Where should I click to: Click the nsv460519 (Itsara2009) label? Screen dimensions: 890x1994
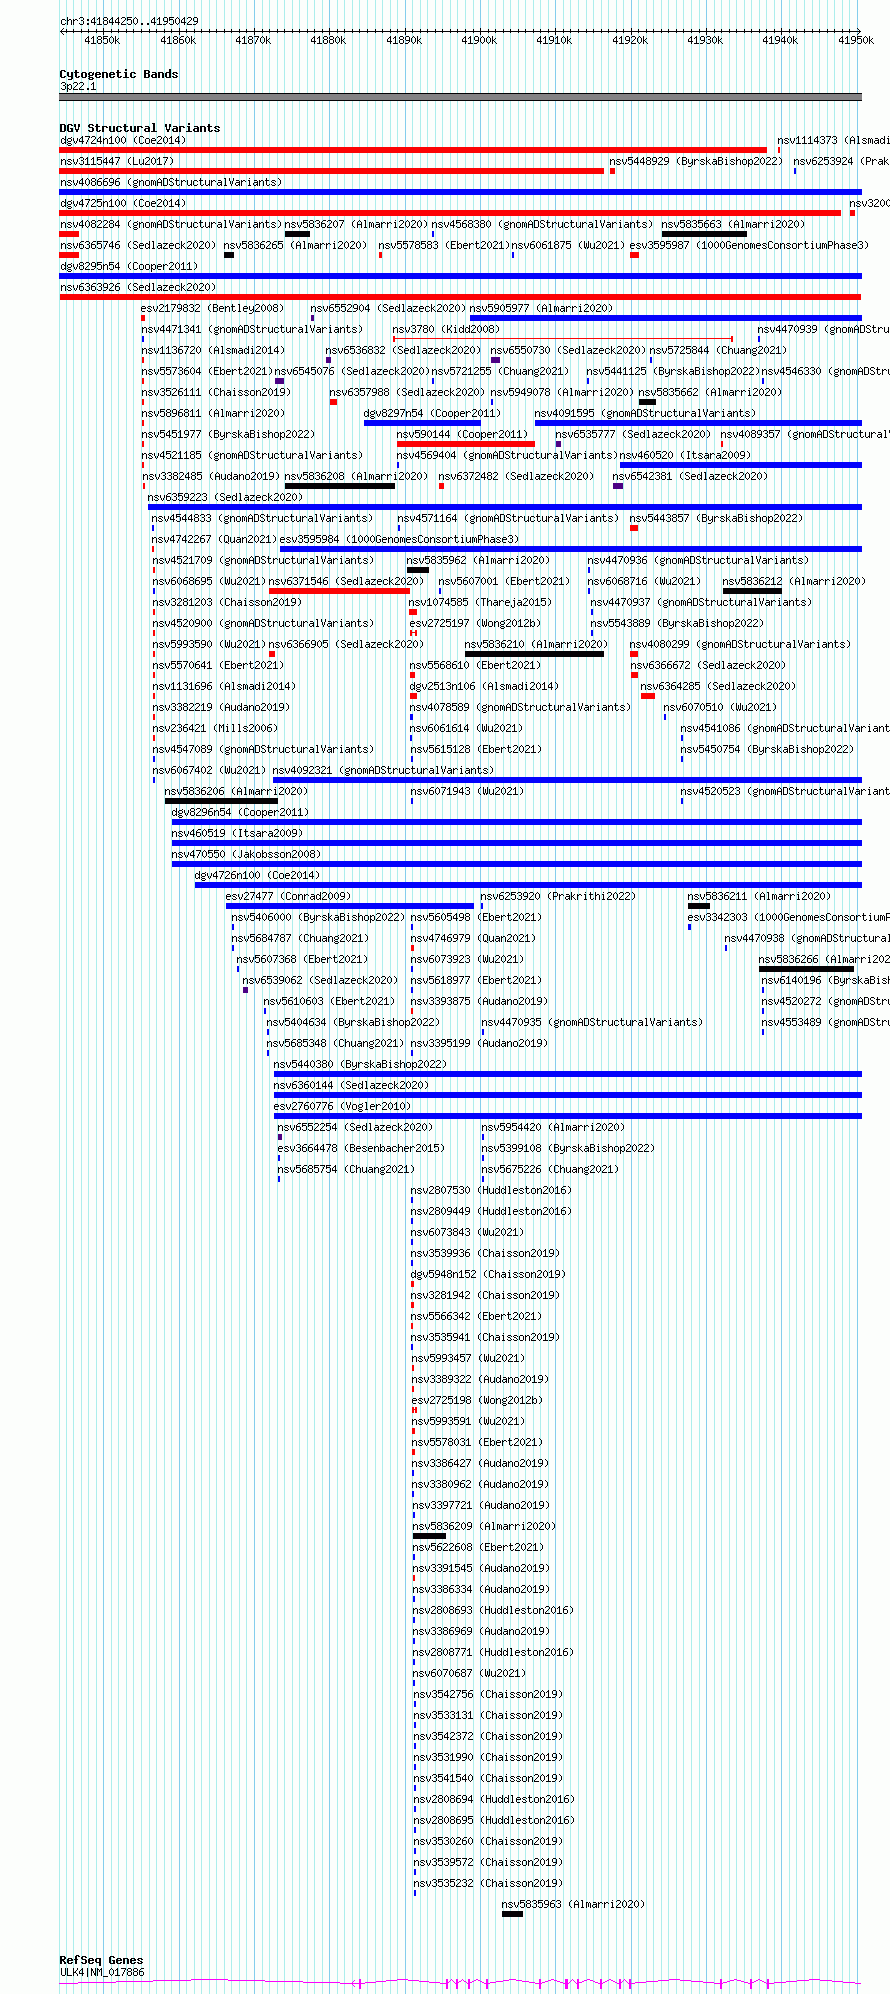pos(236,833)
